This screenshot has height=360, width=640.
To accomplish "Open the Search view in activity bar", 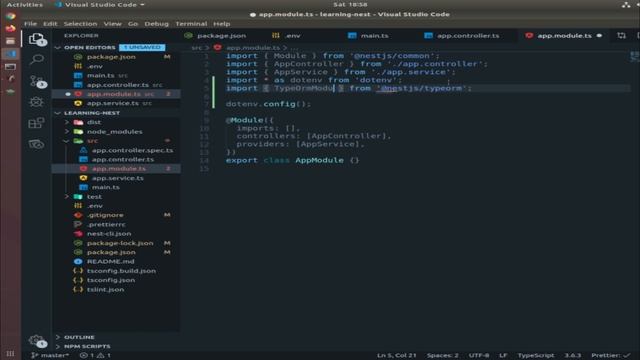I will tap(37, 60).
